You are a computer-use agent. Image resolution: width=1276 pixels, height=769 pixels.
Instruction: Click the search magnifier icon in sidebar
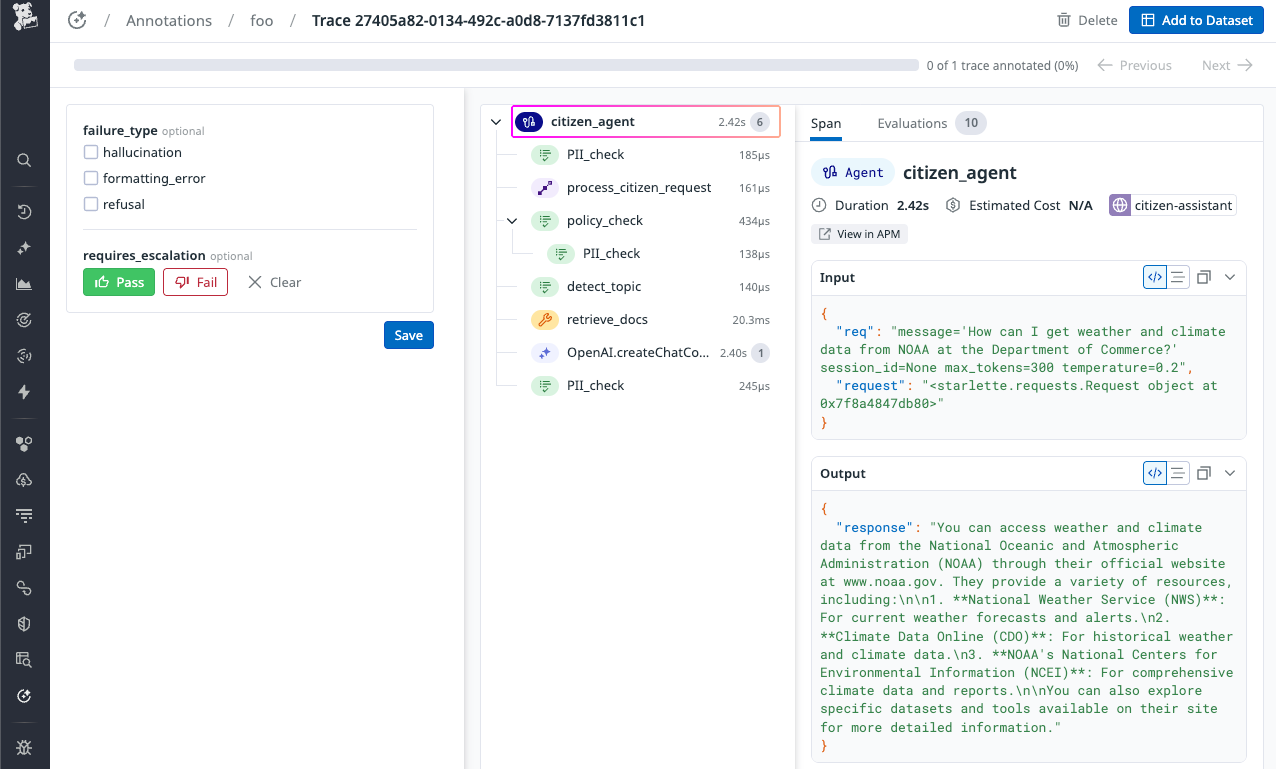[25, 160]
